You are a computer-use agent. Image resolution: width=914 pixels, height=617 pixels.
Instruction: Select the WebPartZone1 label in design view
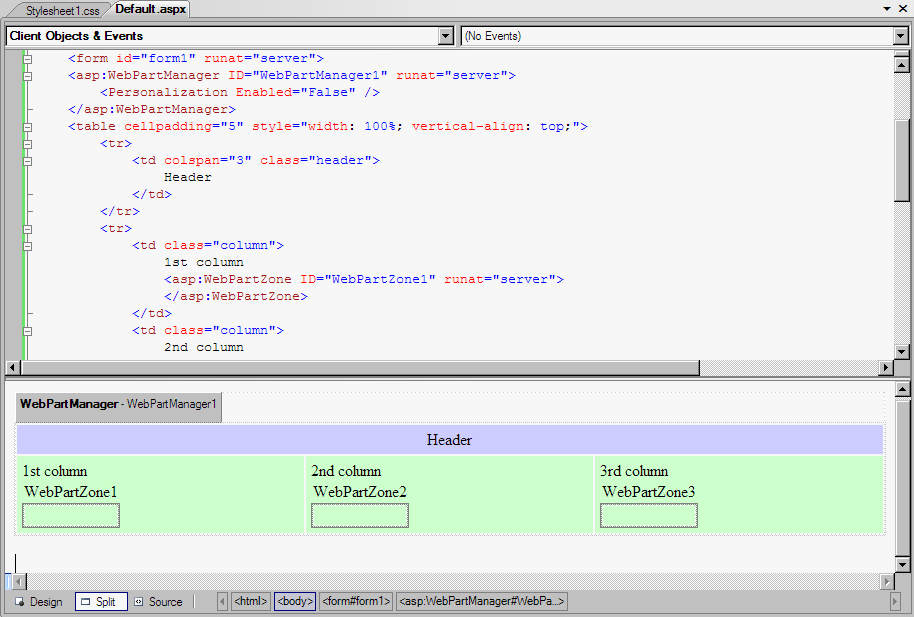(x=71, y=492)
